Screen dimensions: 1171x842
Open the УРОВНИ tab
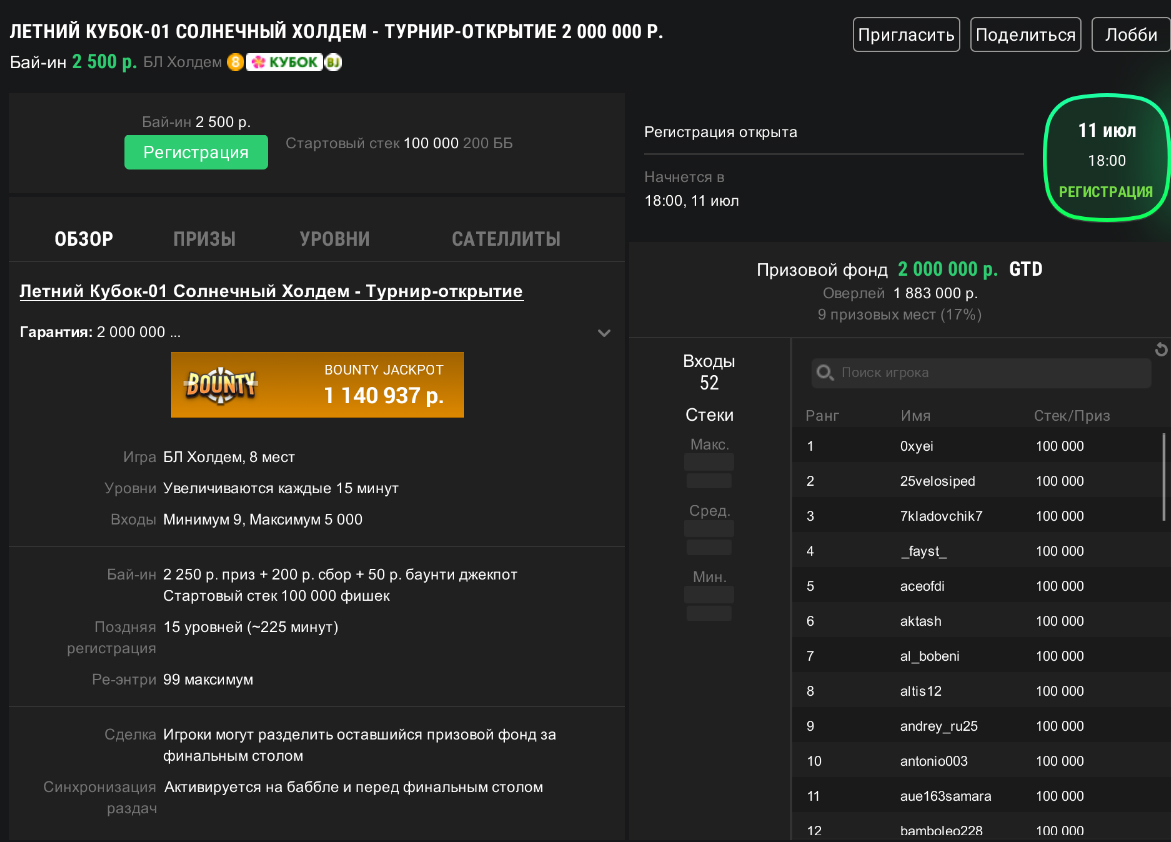334,239
